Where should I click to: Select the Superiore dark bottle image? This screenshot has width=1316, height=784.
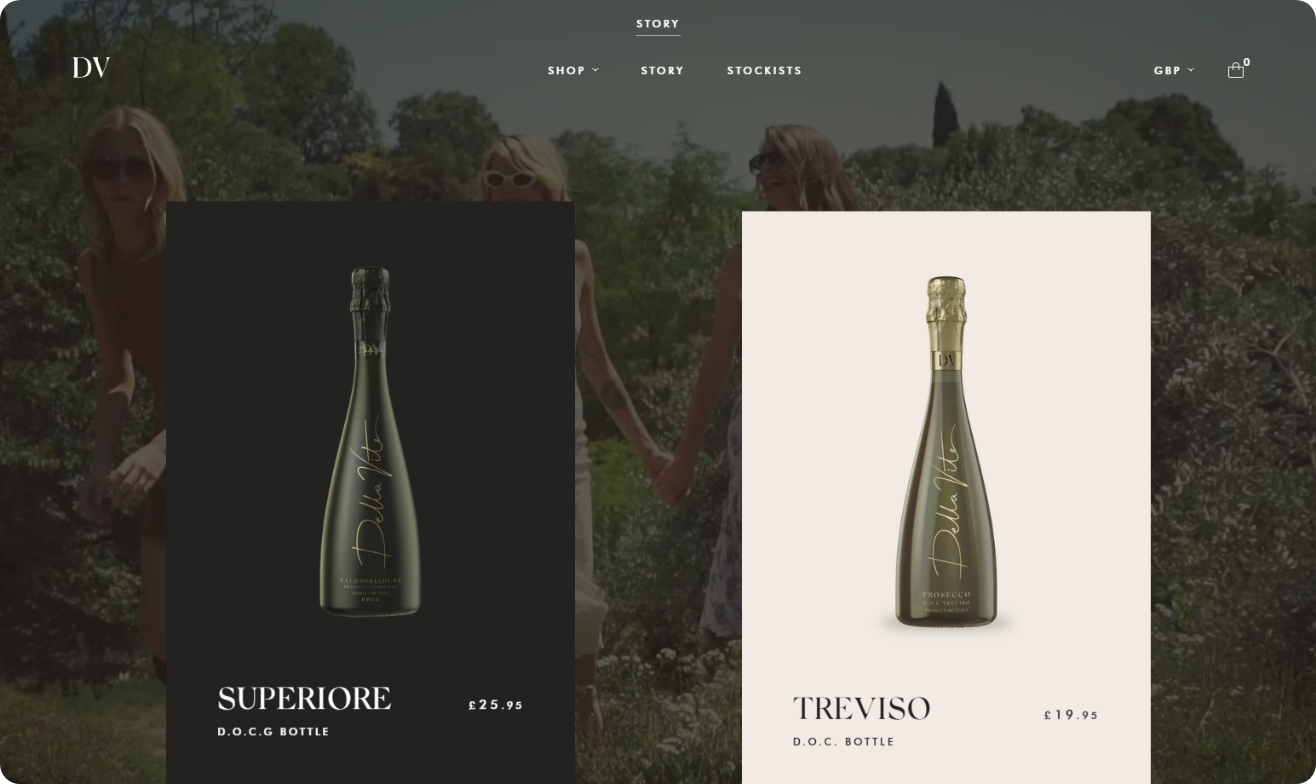point(370,441)
